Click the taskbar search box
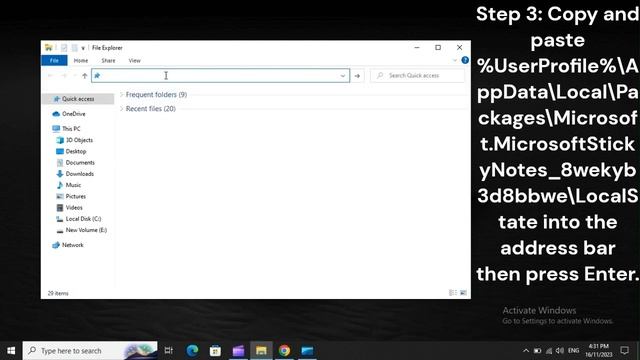Image resolution: width=640 pixels, height=360 pixels. (x=90, y=351)
